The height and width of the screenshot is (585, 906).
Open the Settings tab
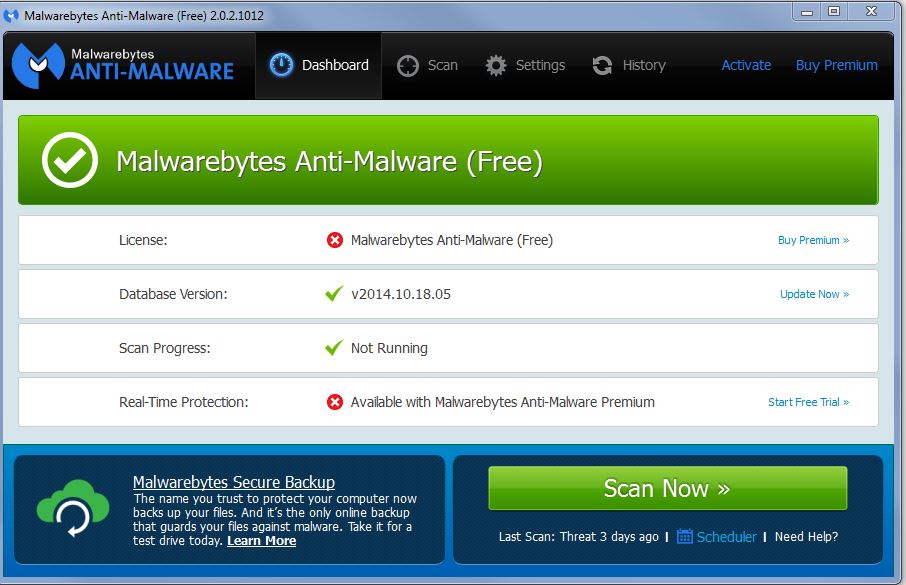coord(525,65)
